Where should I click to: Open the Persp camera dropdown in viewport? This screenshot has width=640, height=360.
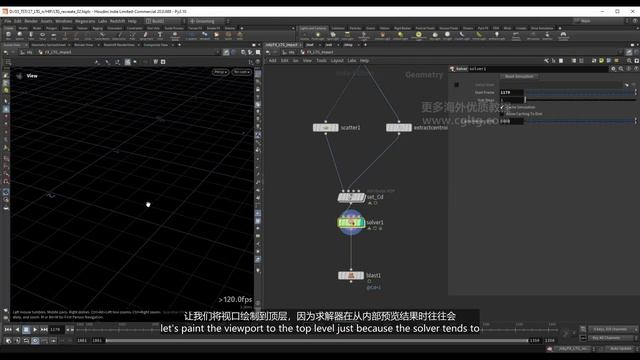[220, 72]
